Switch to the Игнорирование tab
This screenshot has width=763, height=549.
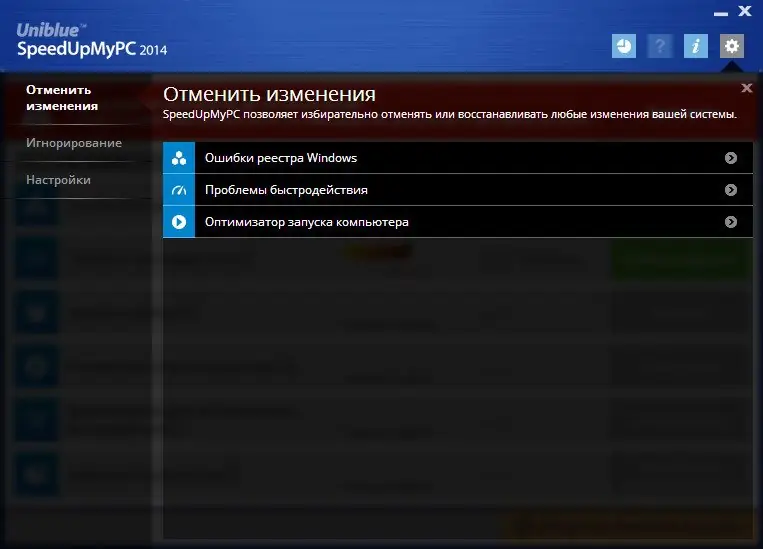pyautogui.click(x=74, y=143)
